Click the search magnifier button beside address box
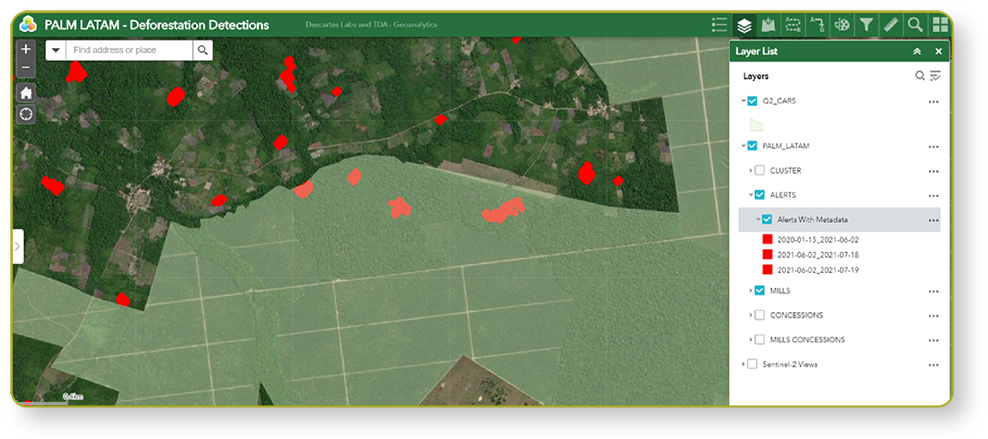The image size is (988, 439). (x=203, y=50)
